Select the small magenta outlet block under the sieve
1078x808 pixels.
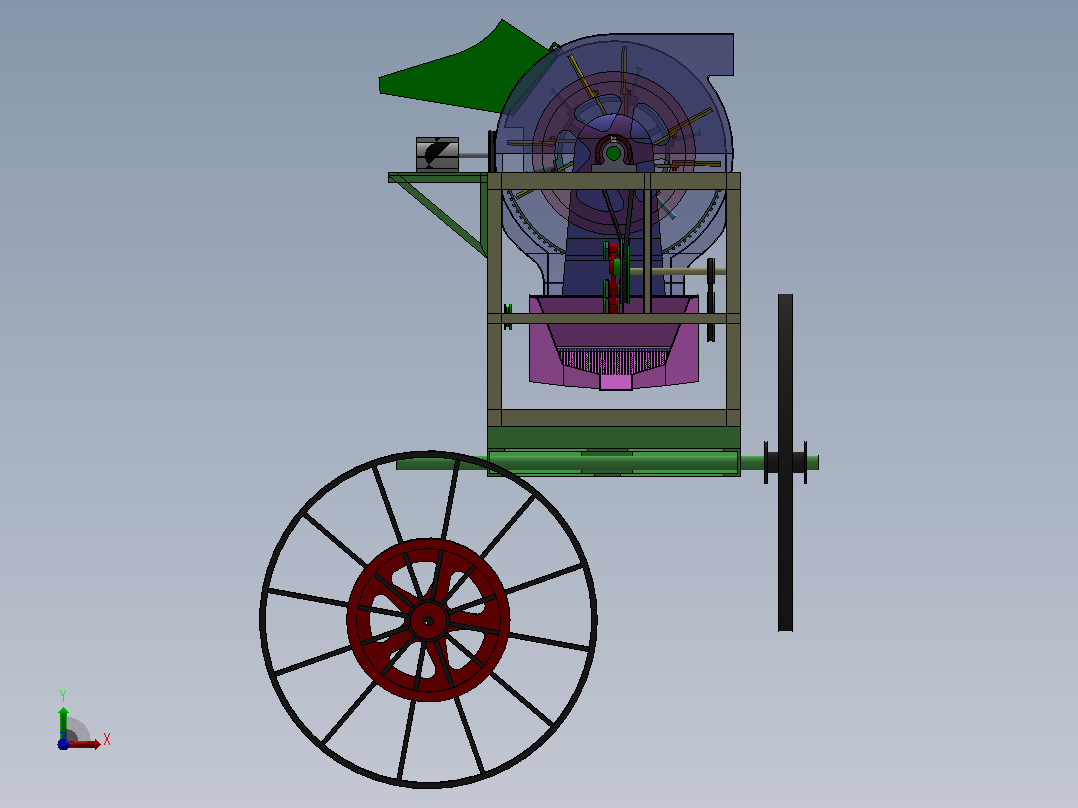[x=616, y=382]
